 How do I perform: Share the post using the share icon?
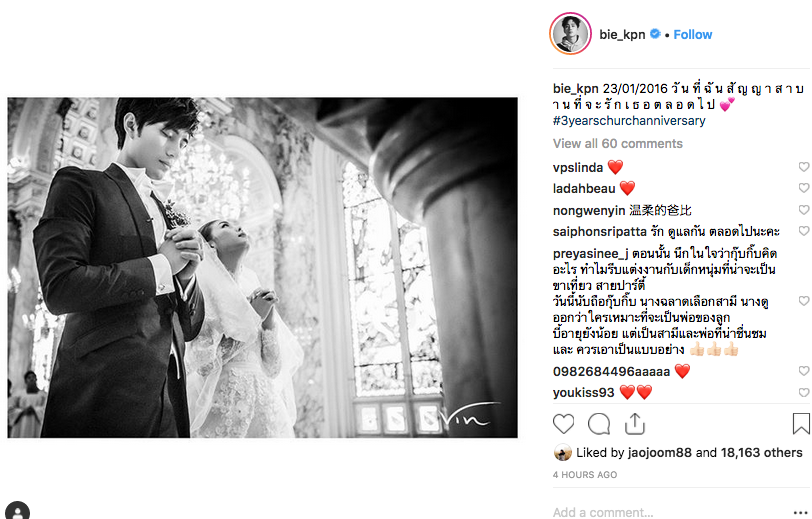pos(634,424)
